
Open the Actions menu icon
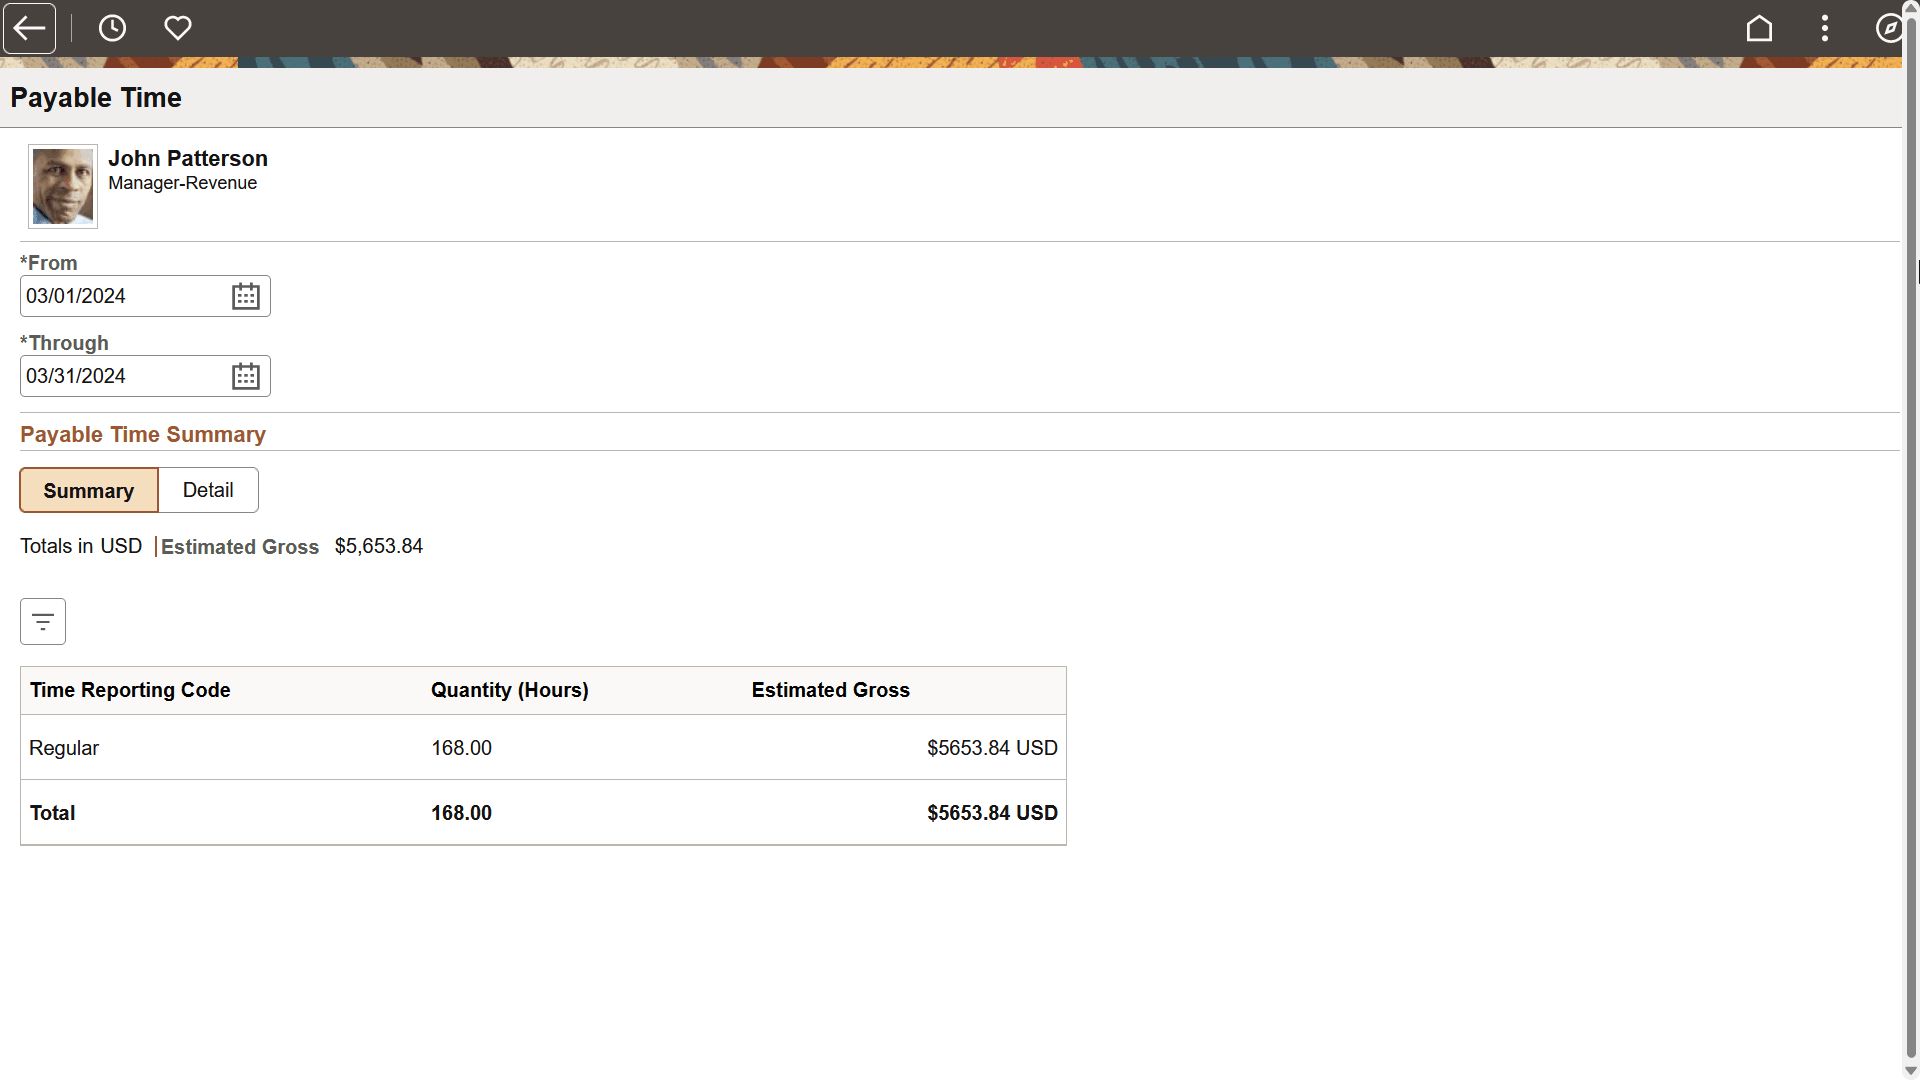click(x=1825, y=28)
